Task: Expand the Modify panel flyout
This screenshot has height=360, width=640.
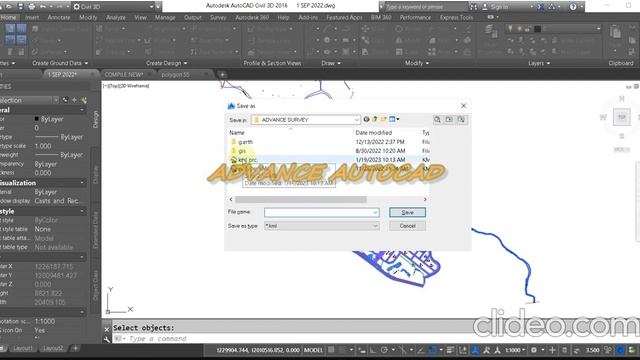Action: coord(417,63)
